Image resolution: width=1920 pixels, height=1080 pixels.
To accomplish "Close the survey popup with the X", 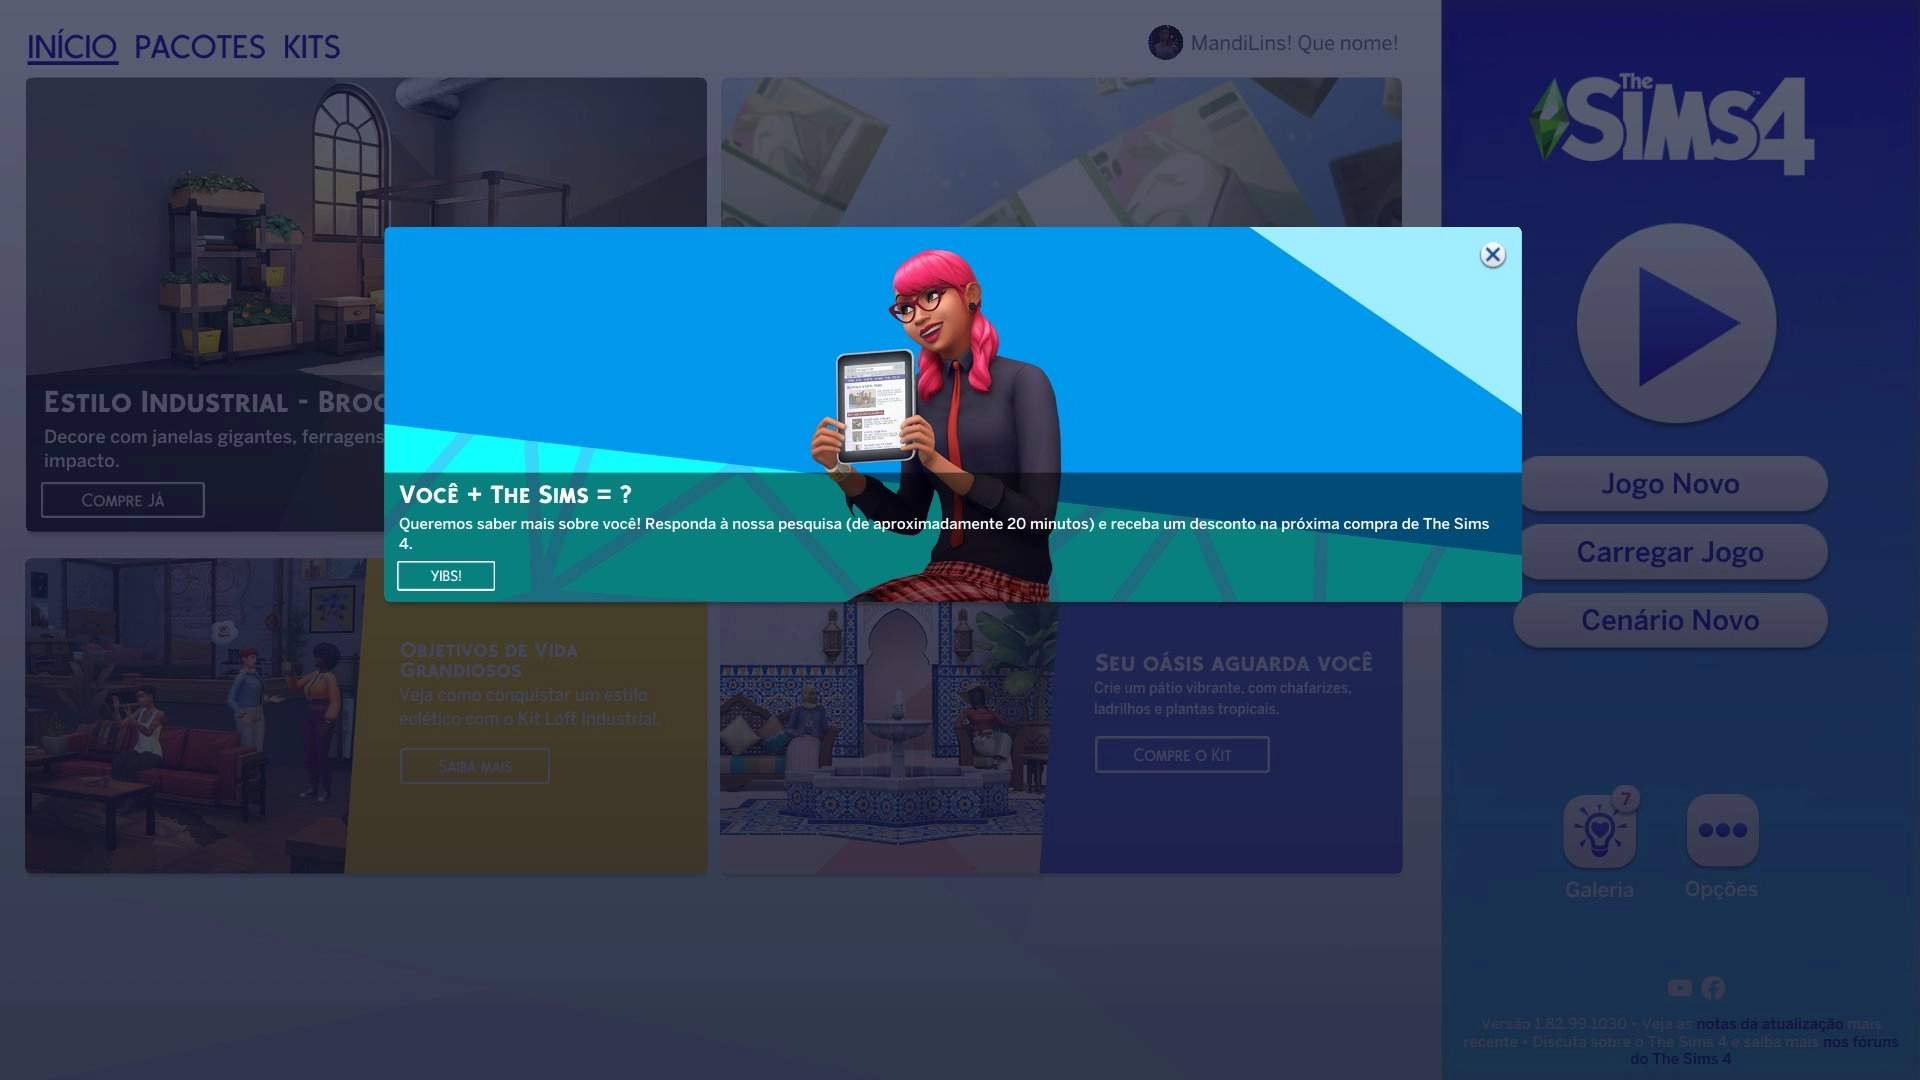I will [1492, 255].
